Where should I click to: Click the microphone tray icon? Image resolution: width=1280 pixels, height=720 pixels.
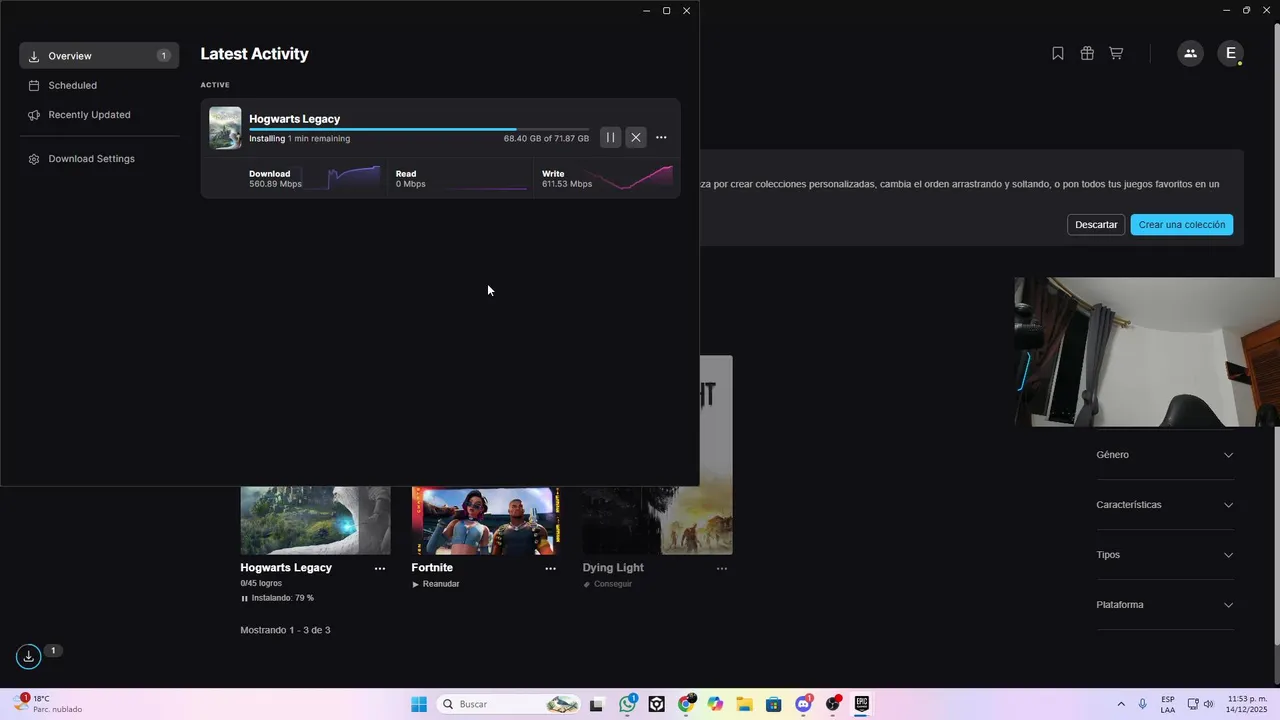(x=1142, y=705)
